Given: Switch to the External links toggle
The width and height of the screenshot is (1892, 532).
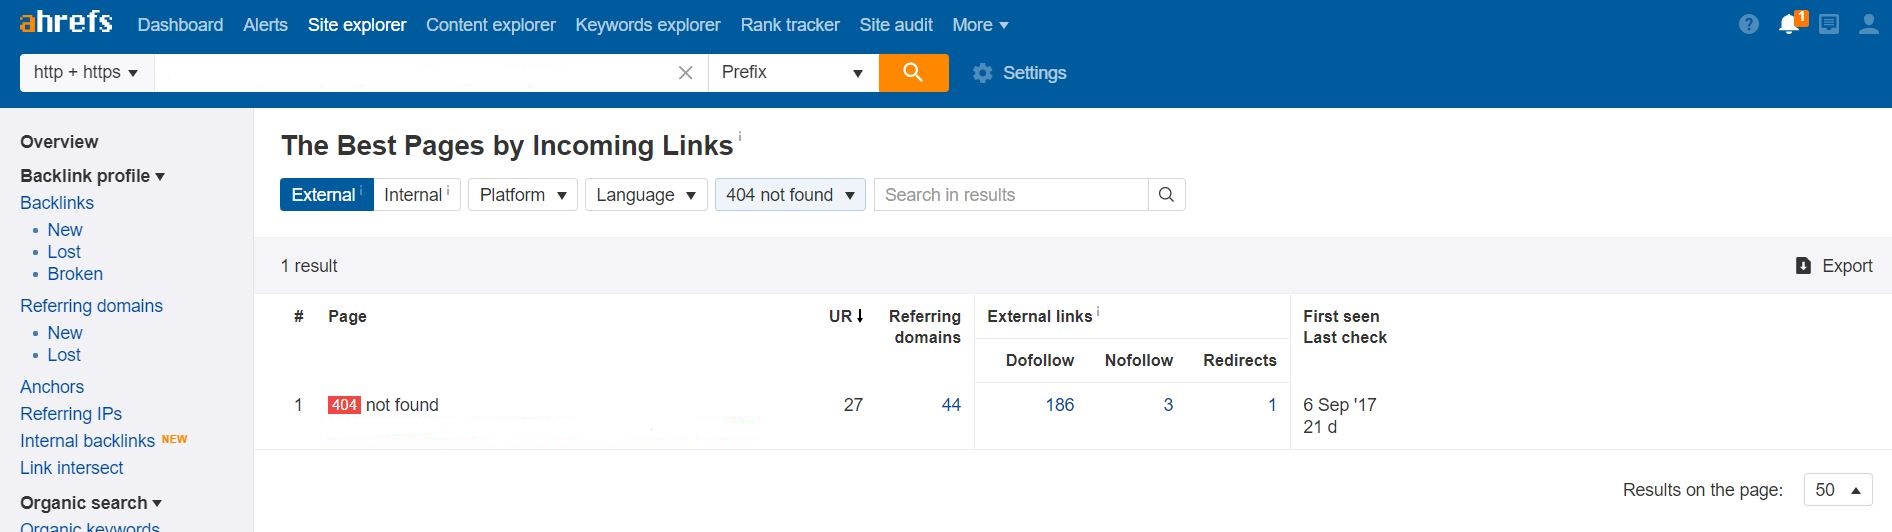Looking at the screenshot, I should (326, 195).
